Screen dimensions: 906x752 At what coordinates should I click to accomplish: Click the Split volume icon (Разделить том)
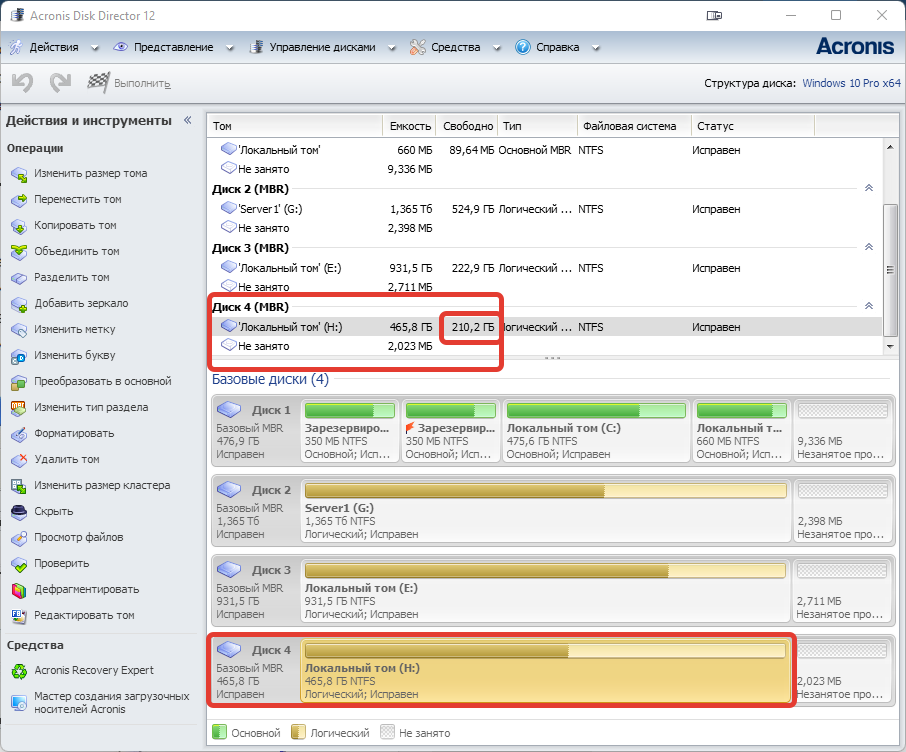[19, 278]
